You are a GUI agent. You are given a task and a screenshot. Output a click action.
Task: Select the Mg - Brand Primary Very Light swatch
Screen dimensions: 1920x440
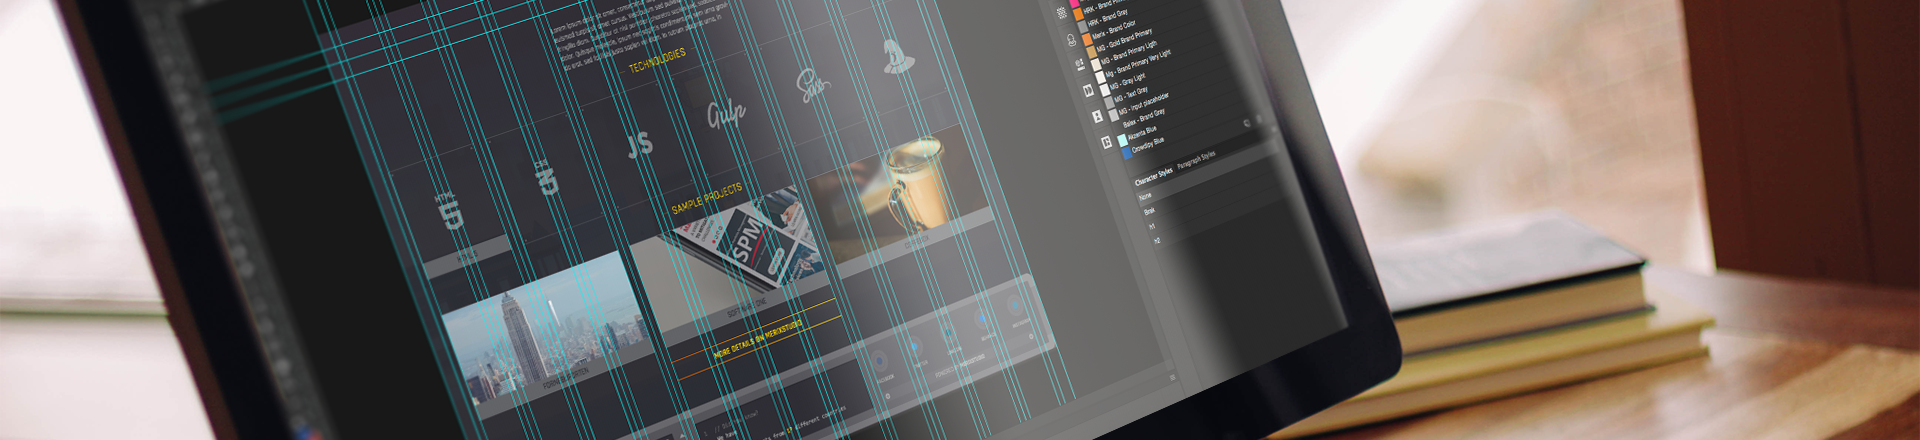click(1132, 67)
